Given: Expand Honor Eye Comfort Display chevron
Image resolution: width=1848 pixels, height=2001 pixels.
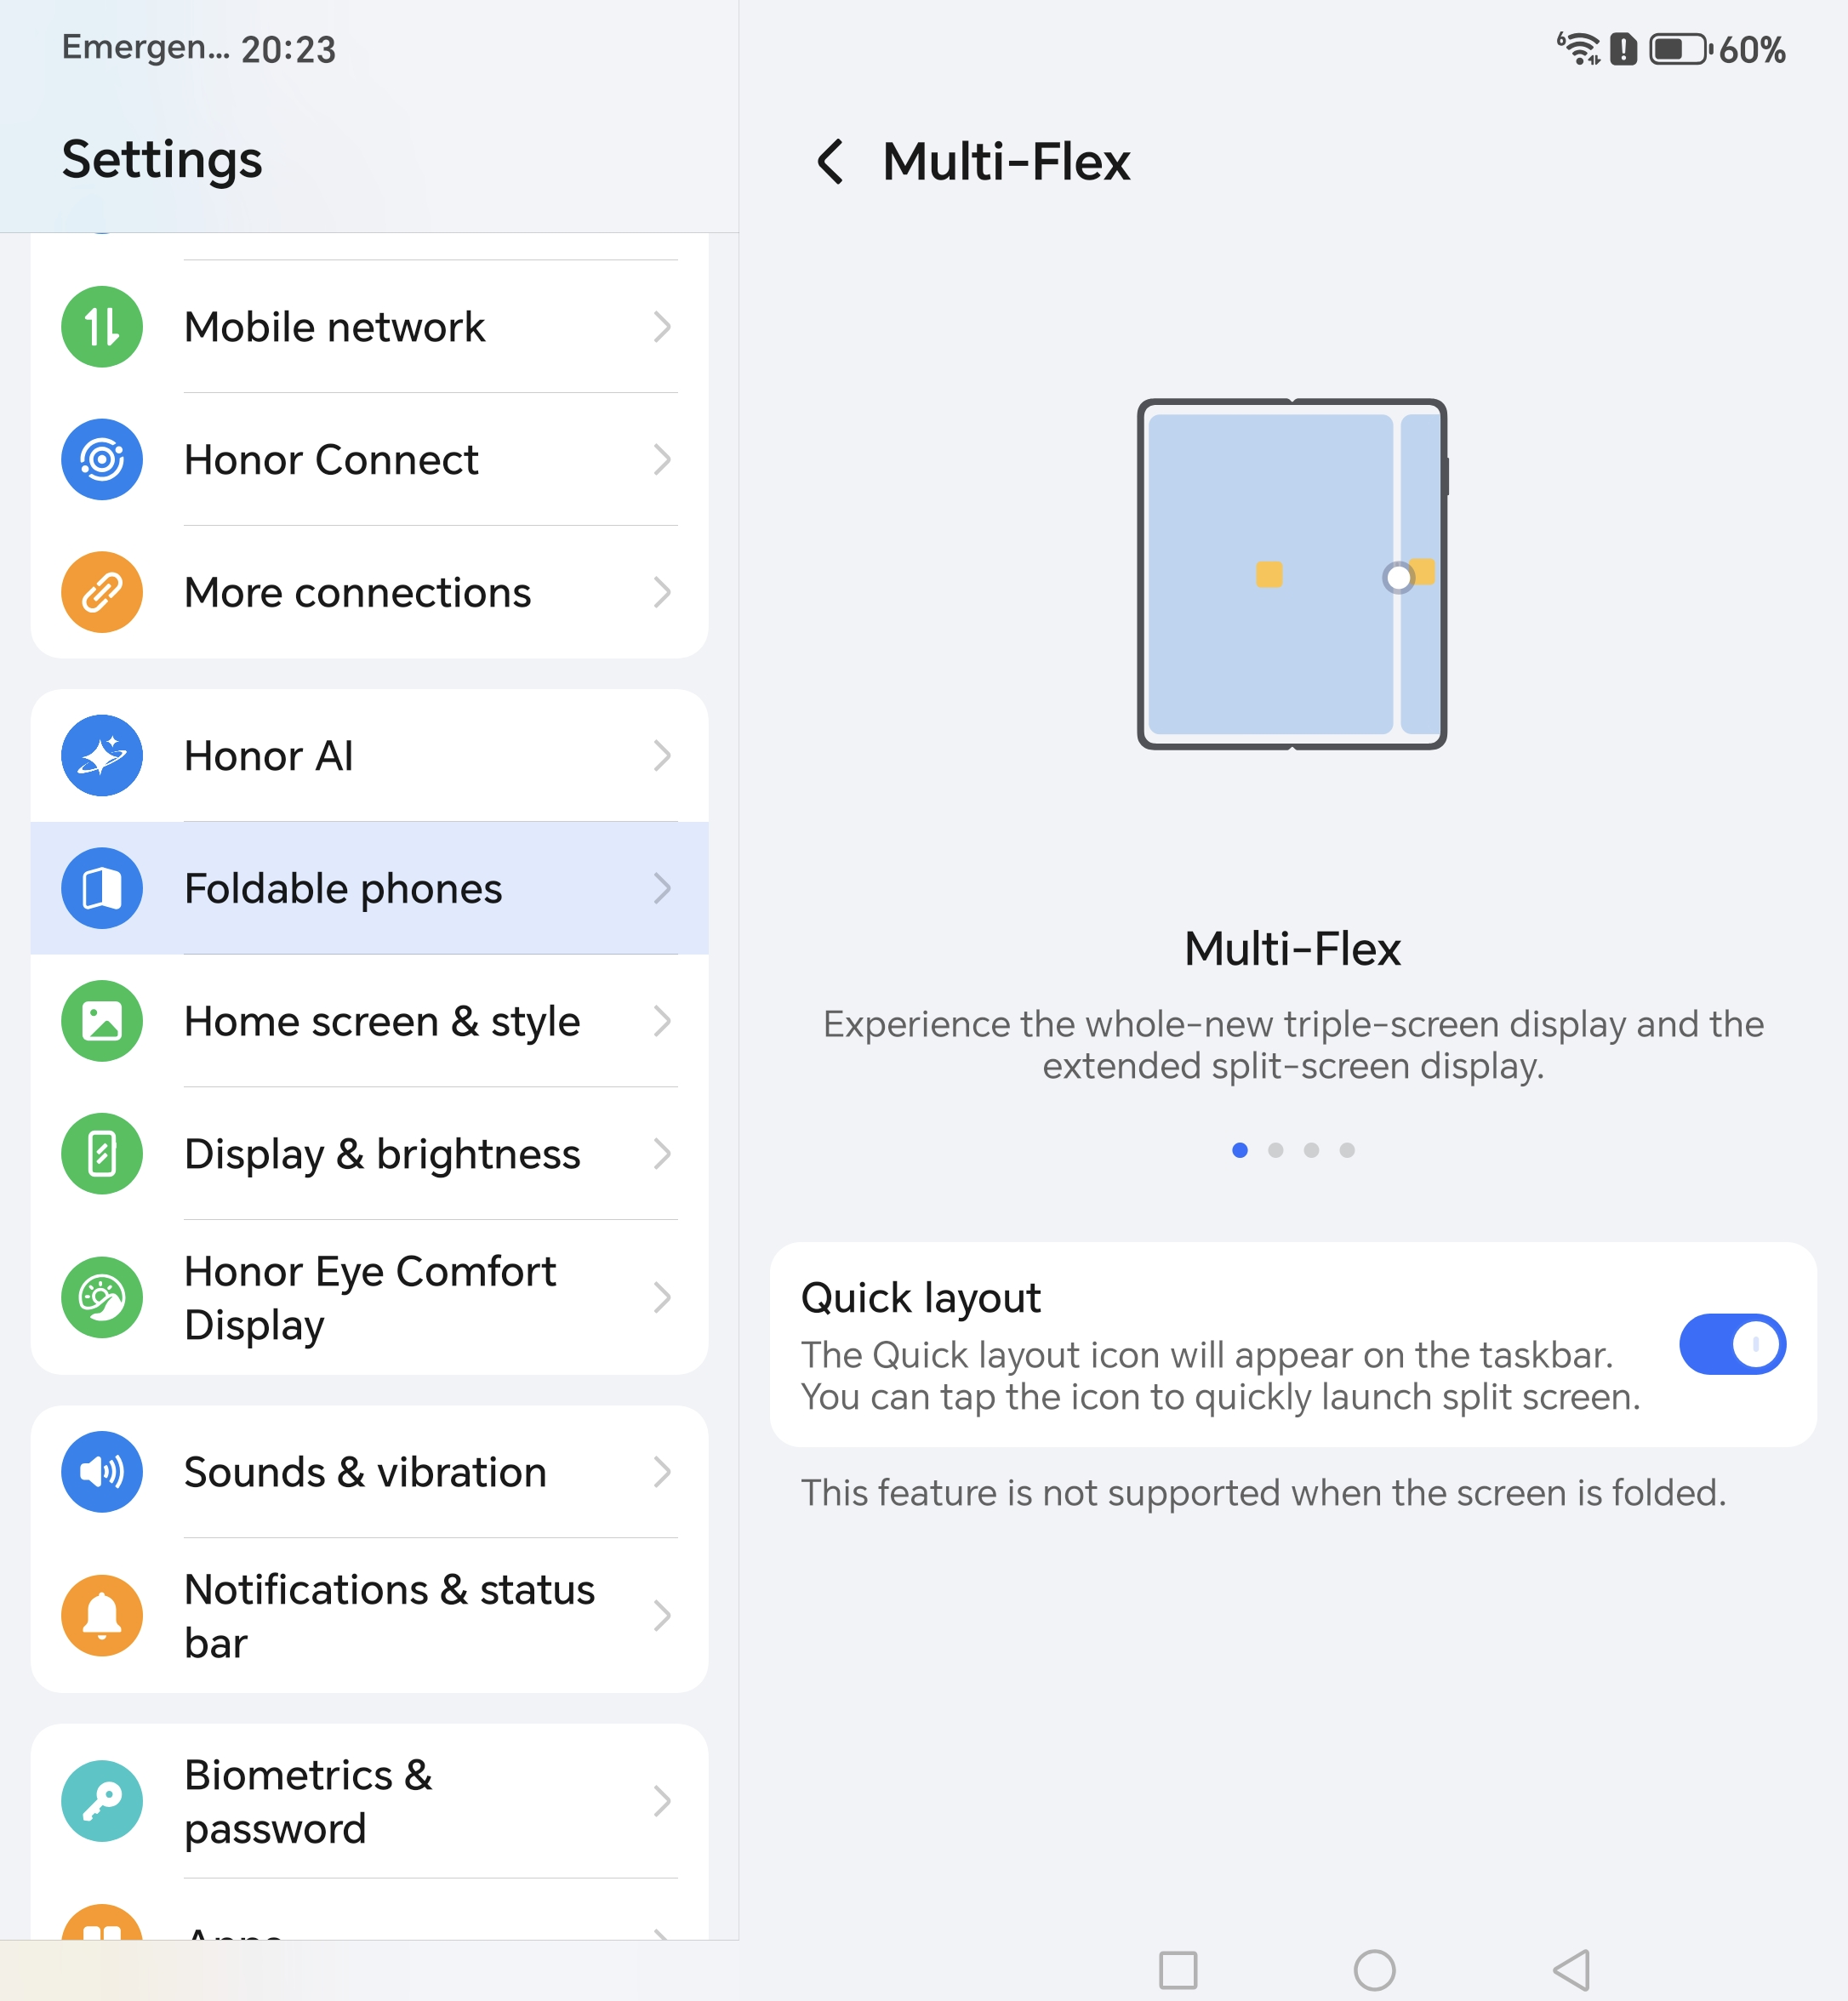Looking at the screenshot, I should coord(662,1297).
